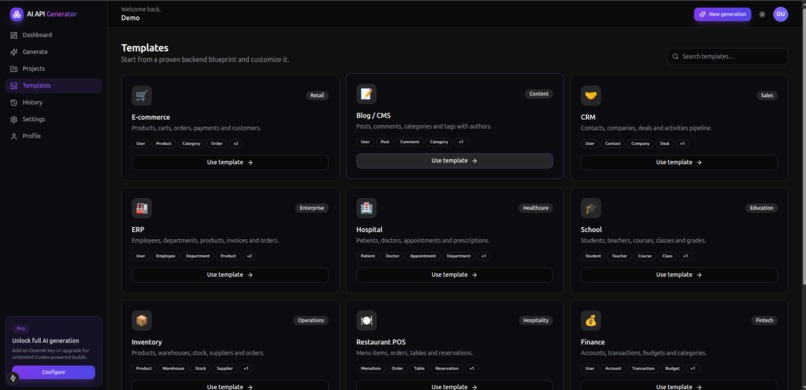Click the Content badge on Blog card
Image resolution: width=806 pixels, height=390 pixels.
pos(539,94)
